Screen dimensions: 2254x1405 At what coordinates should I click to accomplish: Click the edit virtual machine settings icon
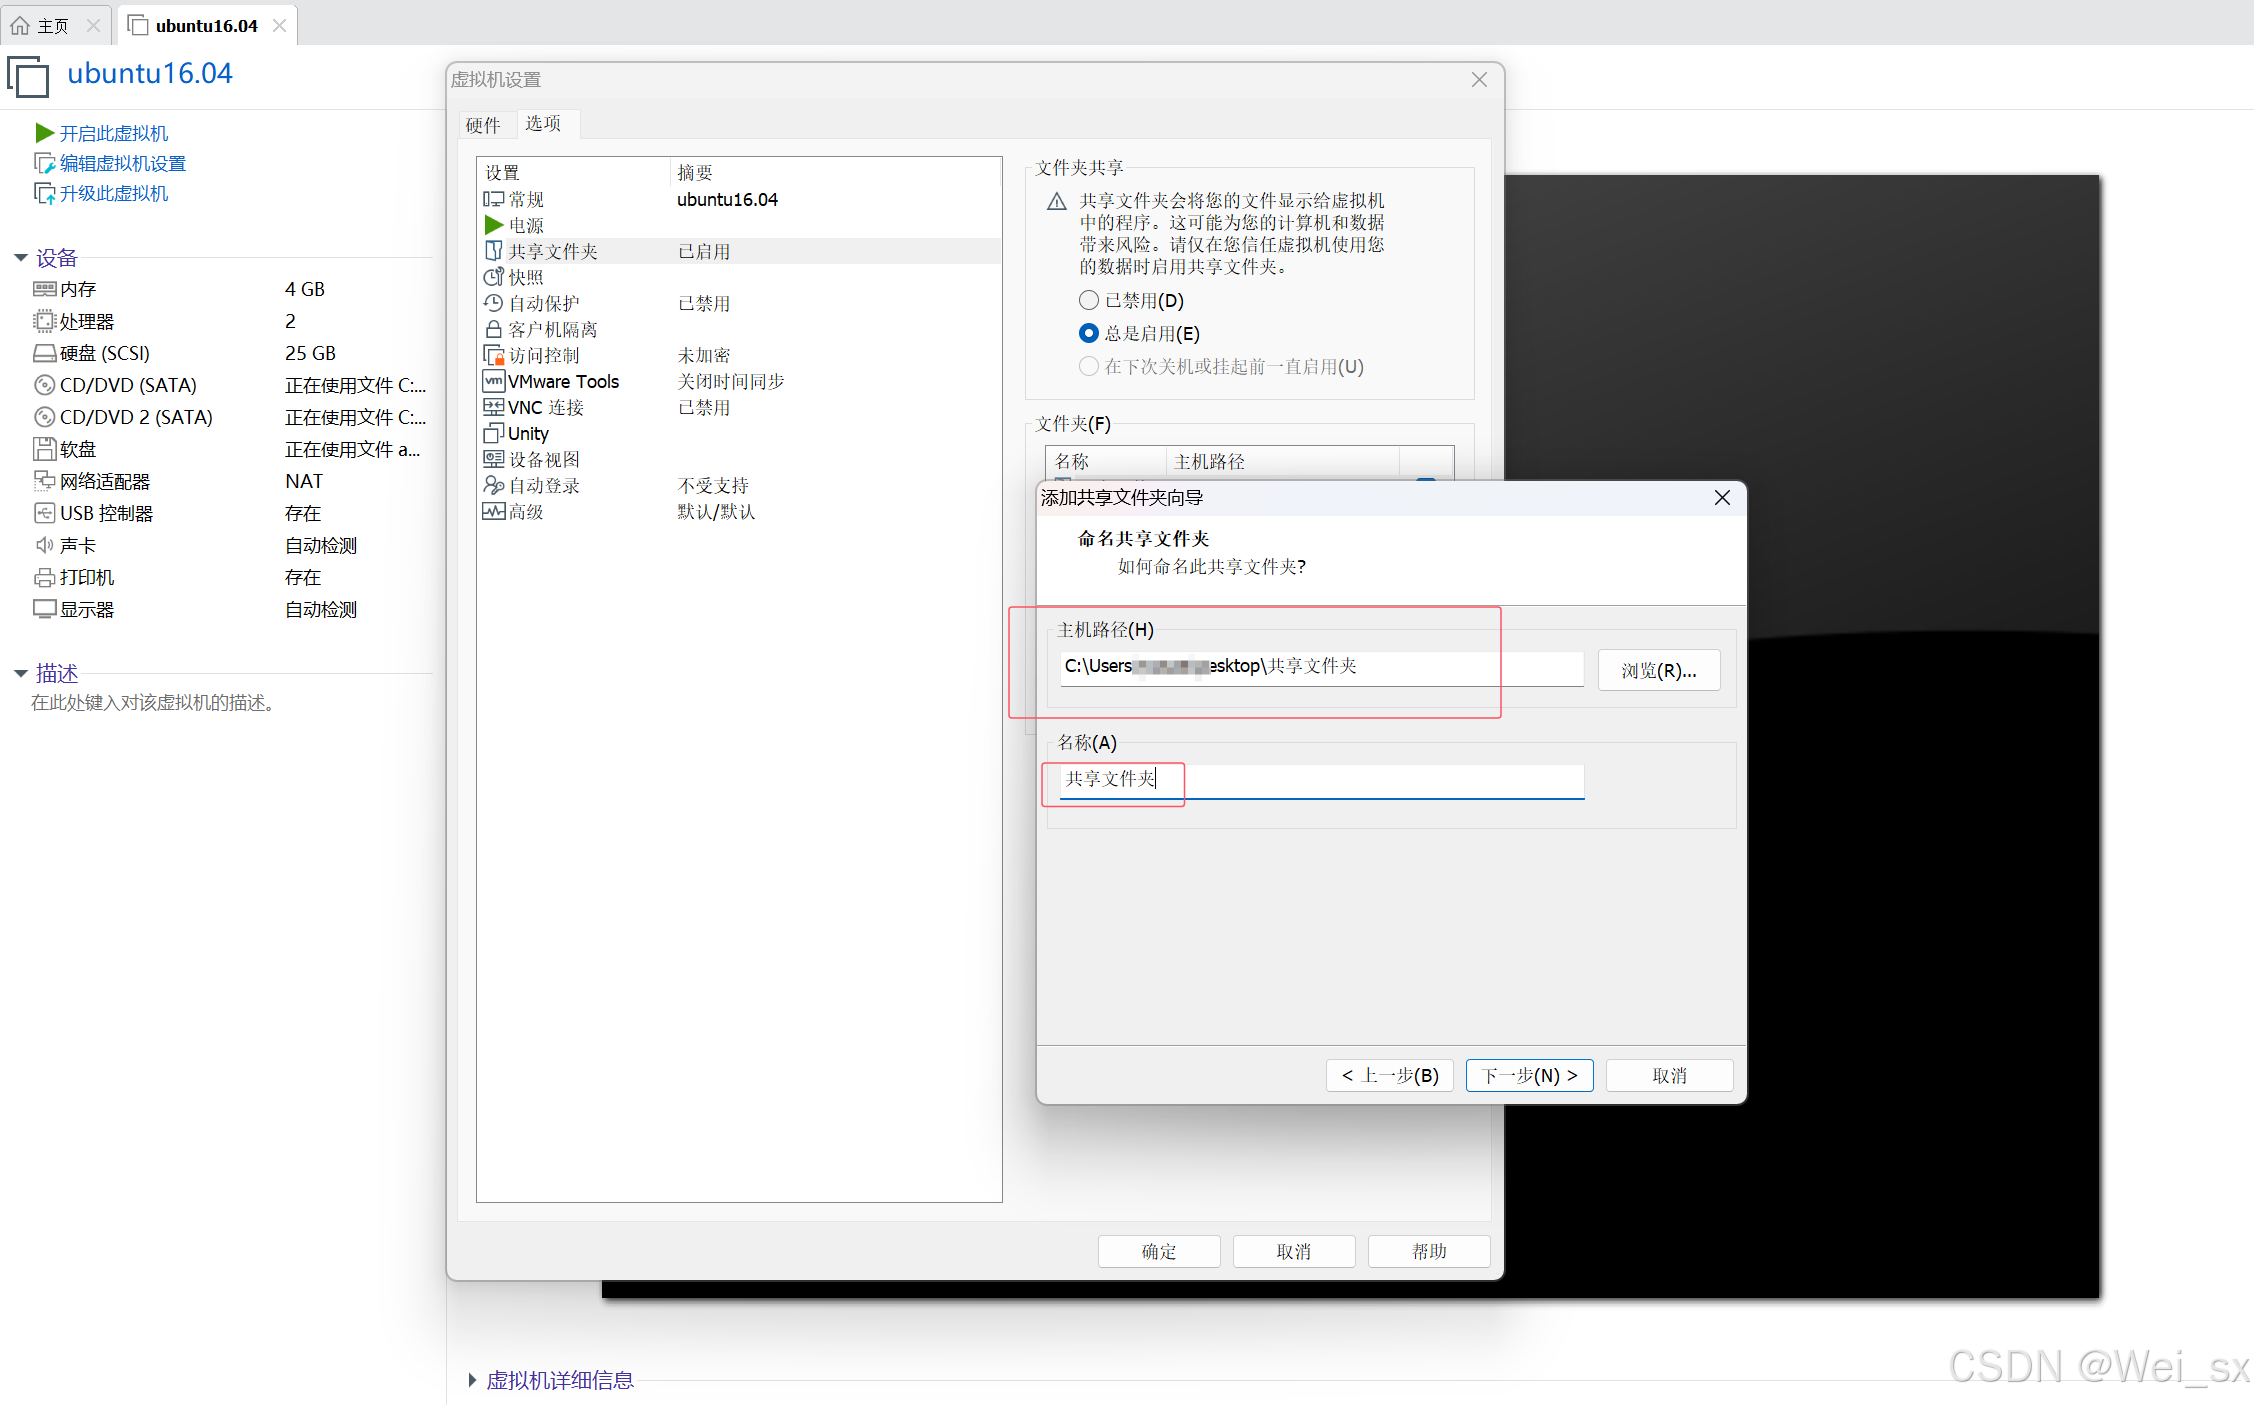click(x=43, y=163)
